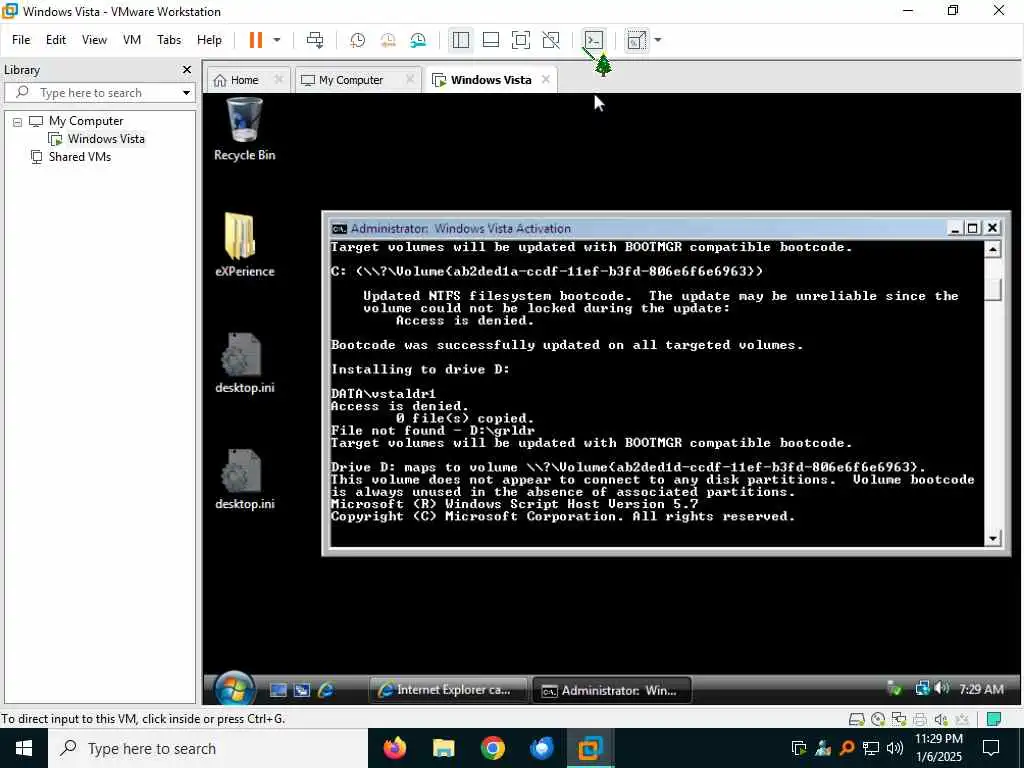
Task: Minimize the command prompt window
Action: coord(955,228)
